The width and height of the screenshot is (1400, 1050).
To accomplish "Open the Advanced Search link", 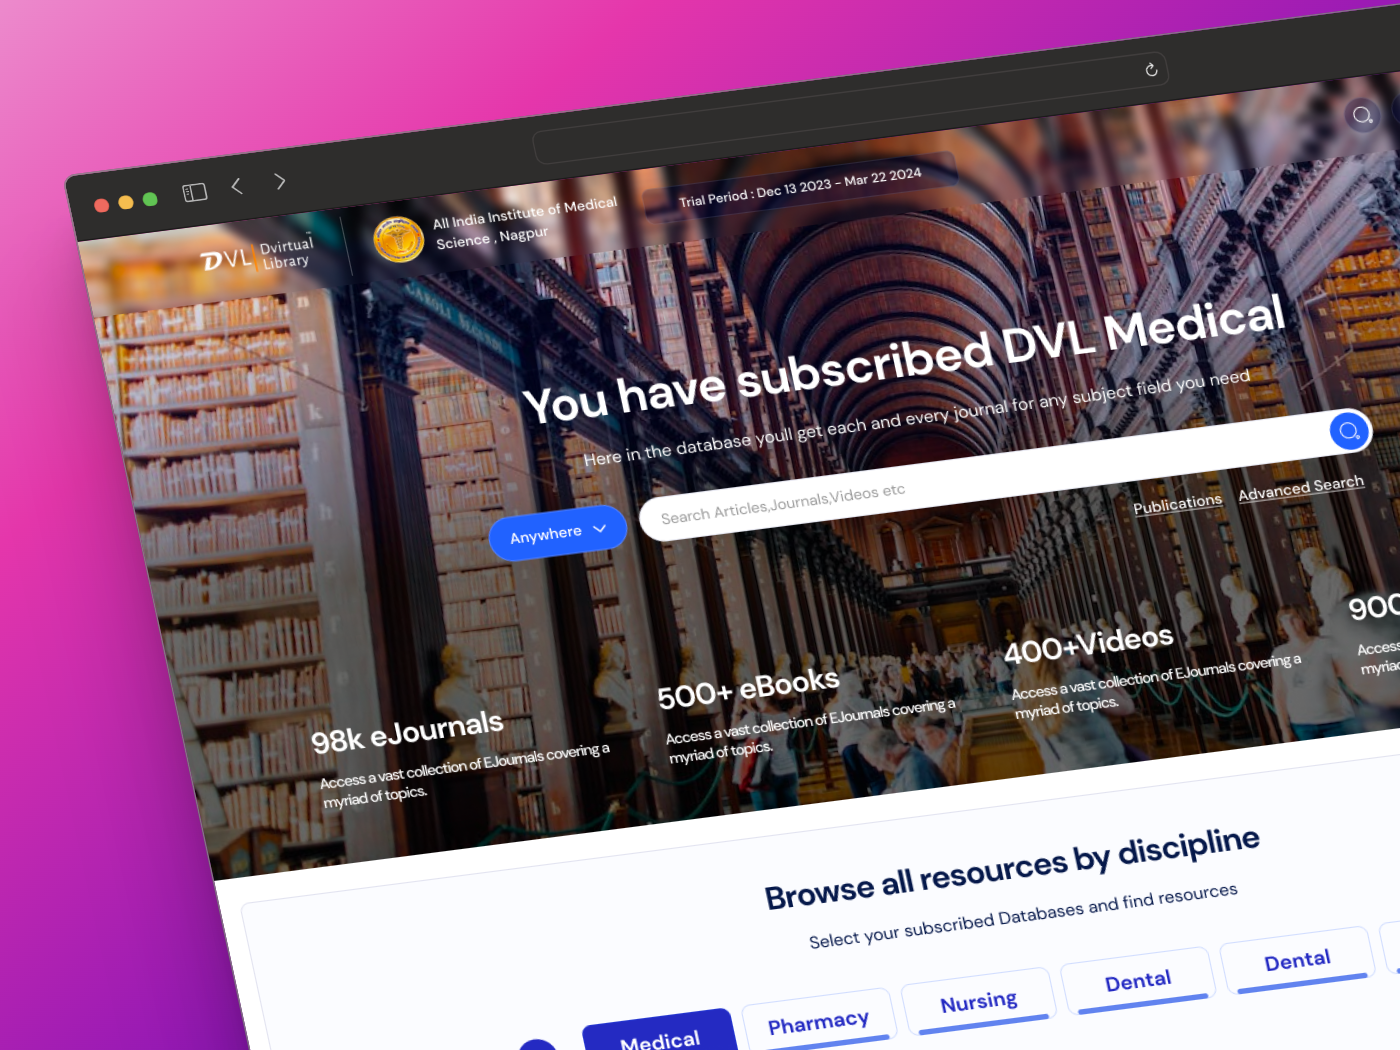I will click(x=1301, y=488).
